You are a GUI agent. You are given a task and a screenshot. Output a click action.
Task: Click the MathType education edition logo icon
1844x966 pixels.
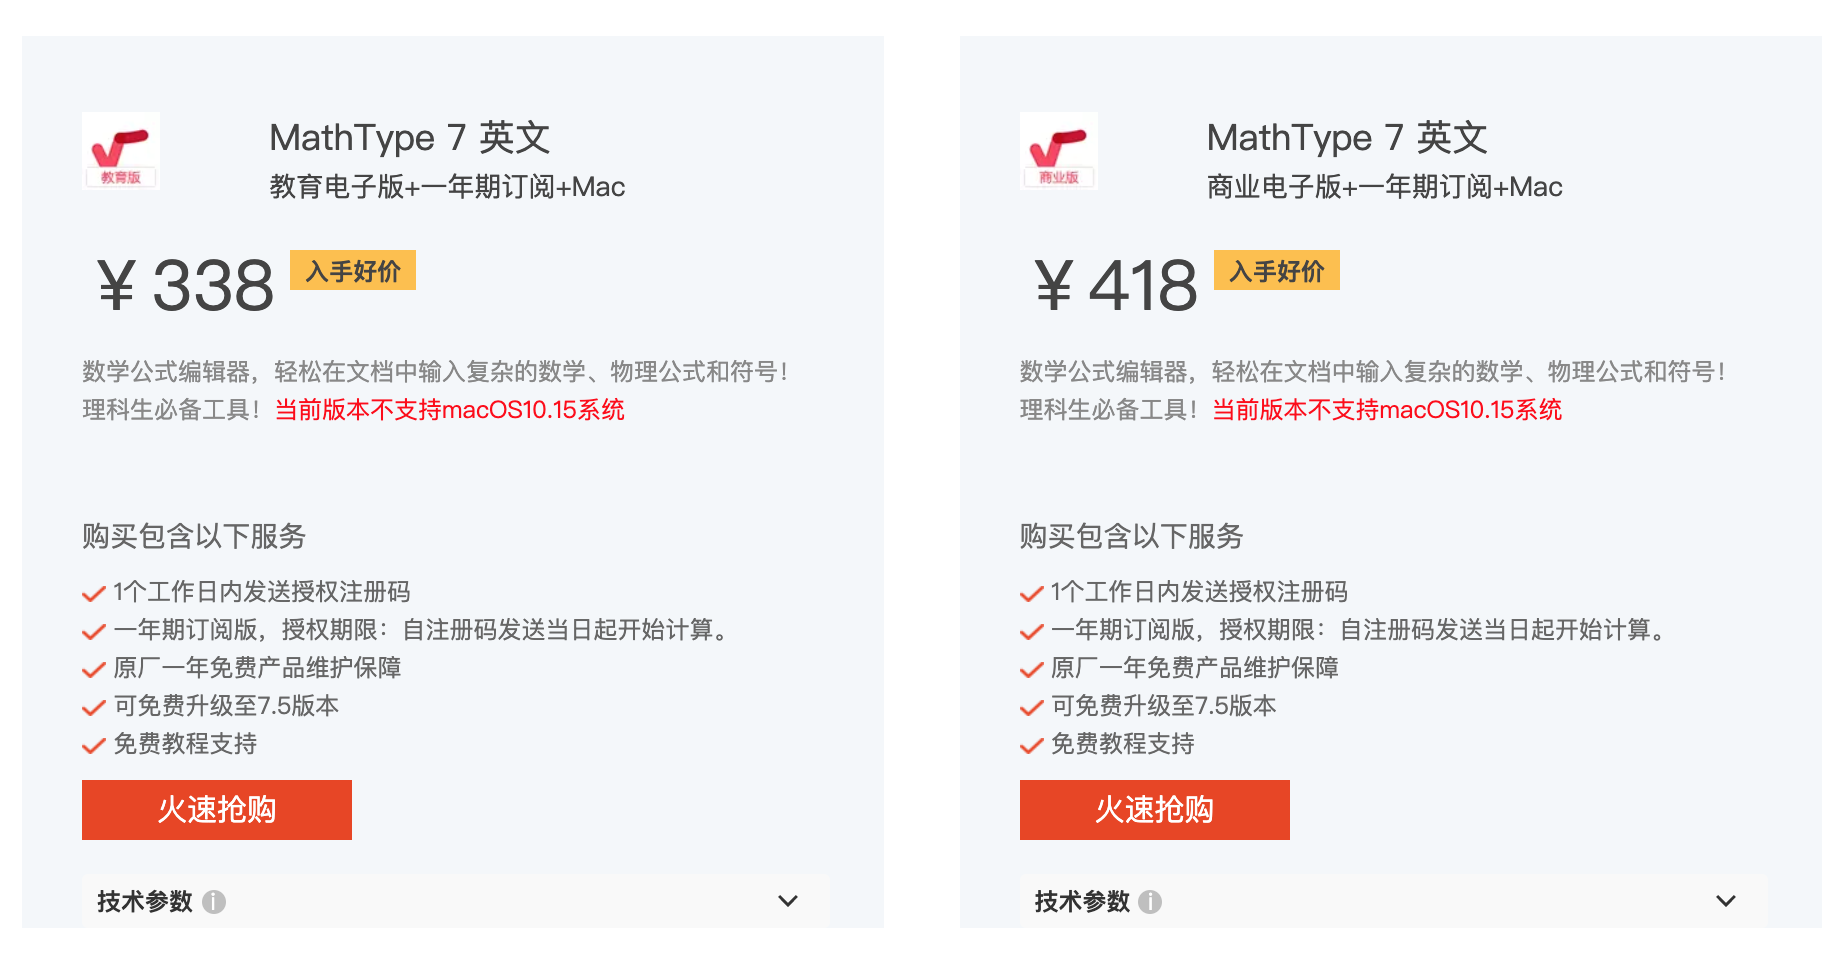coord(121,151)
